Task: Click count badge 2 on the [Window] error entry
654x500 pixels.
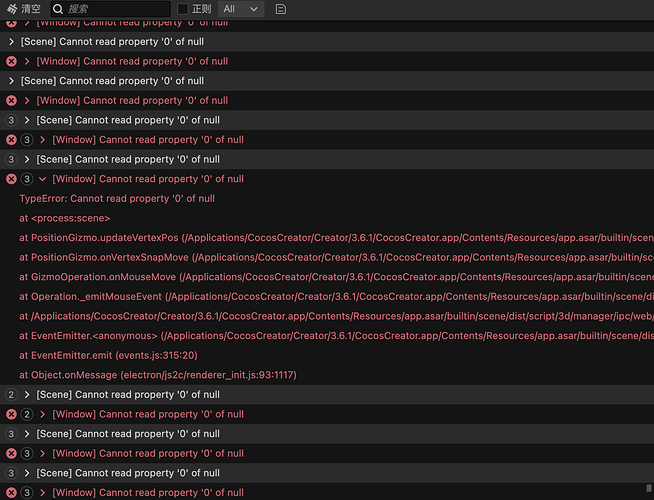Action: pyautogui.click(x=27, y=414)
